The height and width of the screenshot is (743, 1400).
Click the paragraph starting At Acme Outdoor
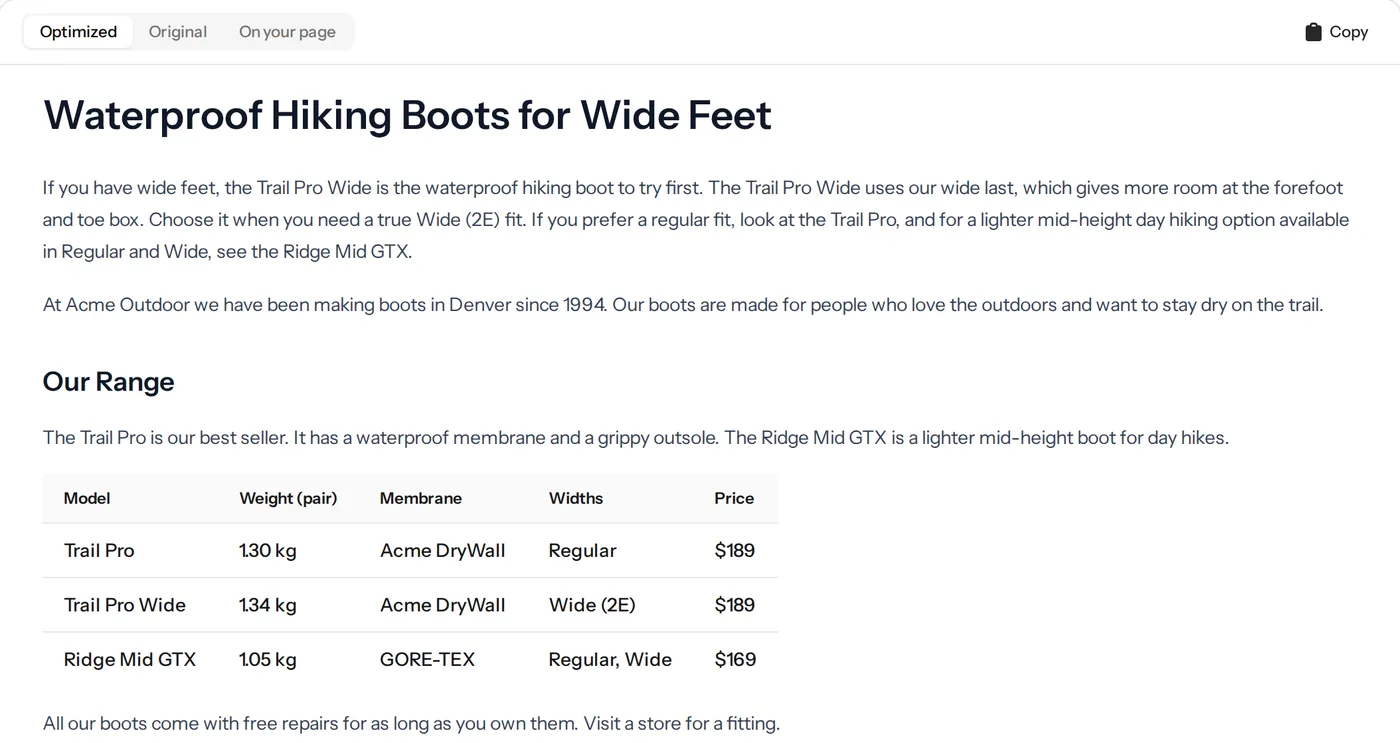tap(683, 305)
